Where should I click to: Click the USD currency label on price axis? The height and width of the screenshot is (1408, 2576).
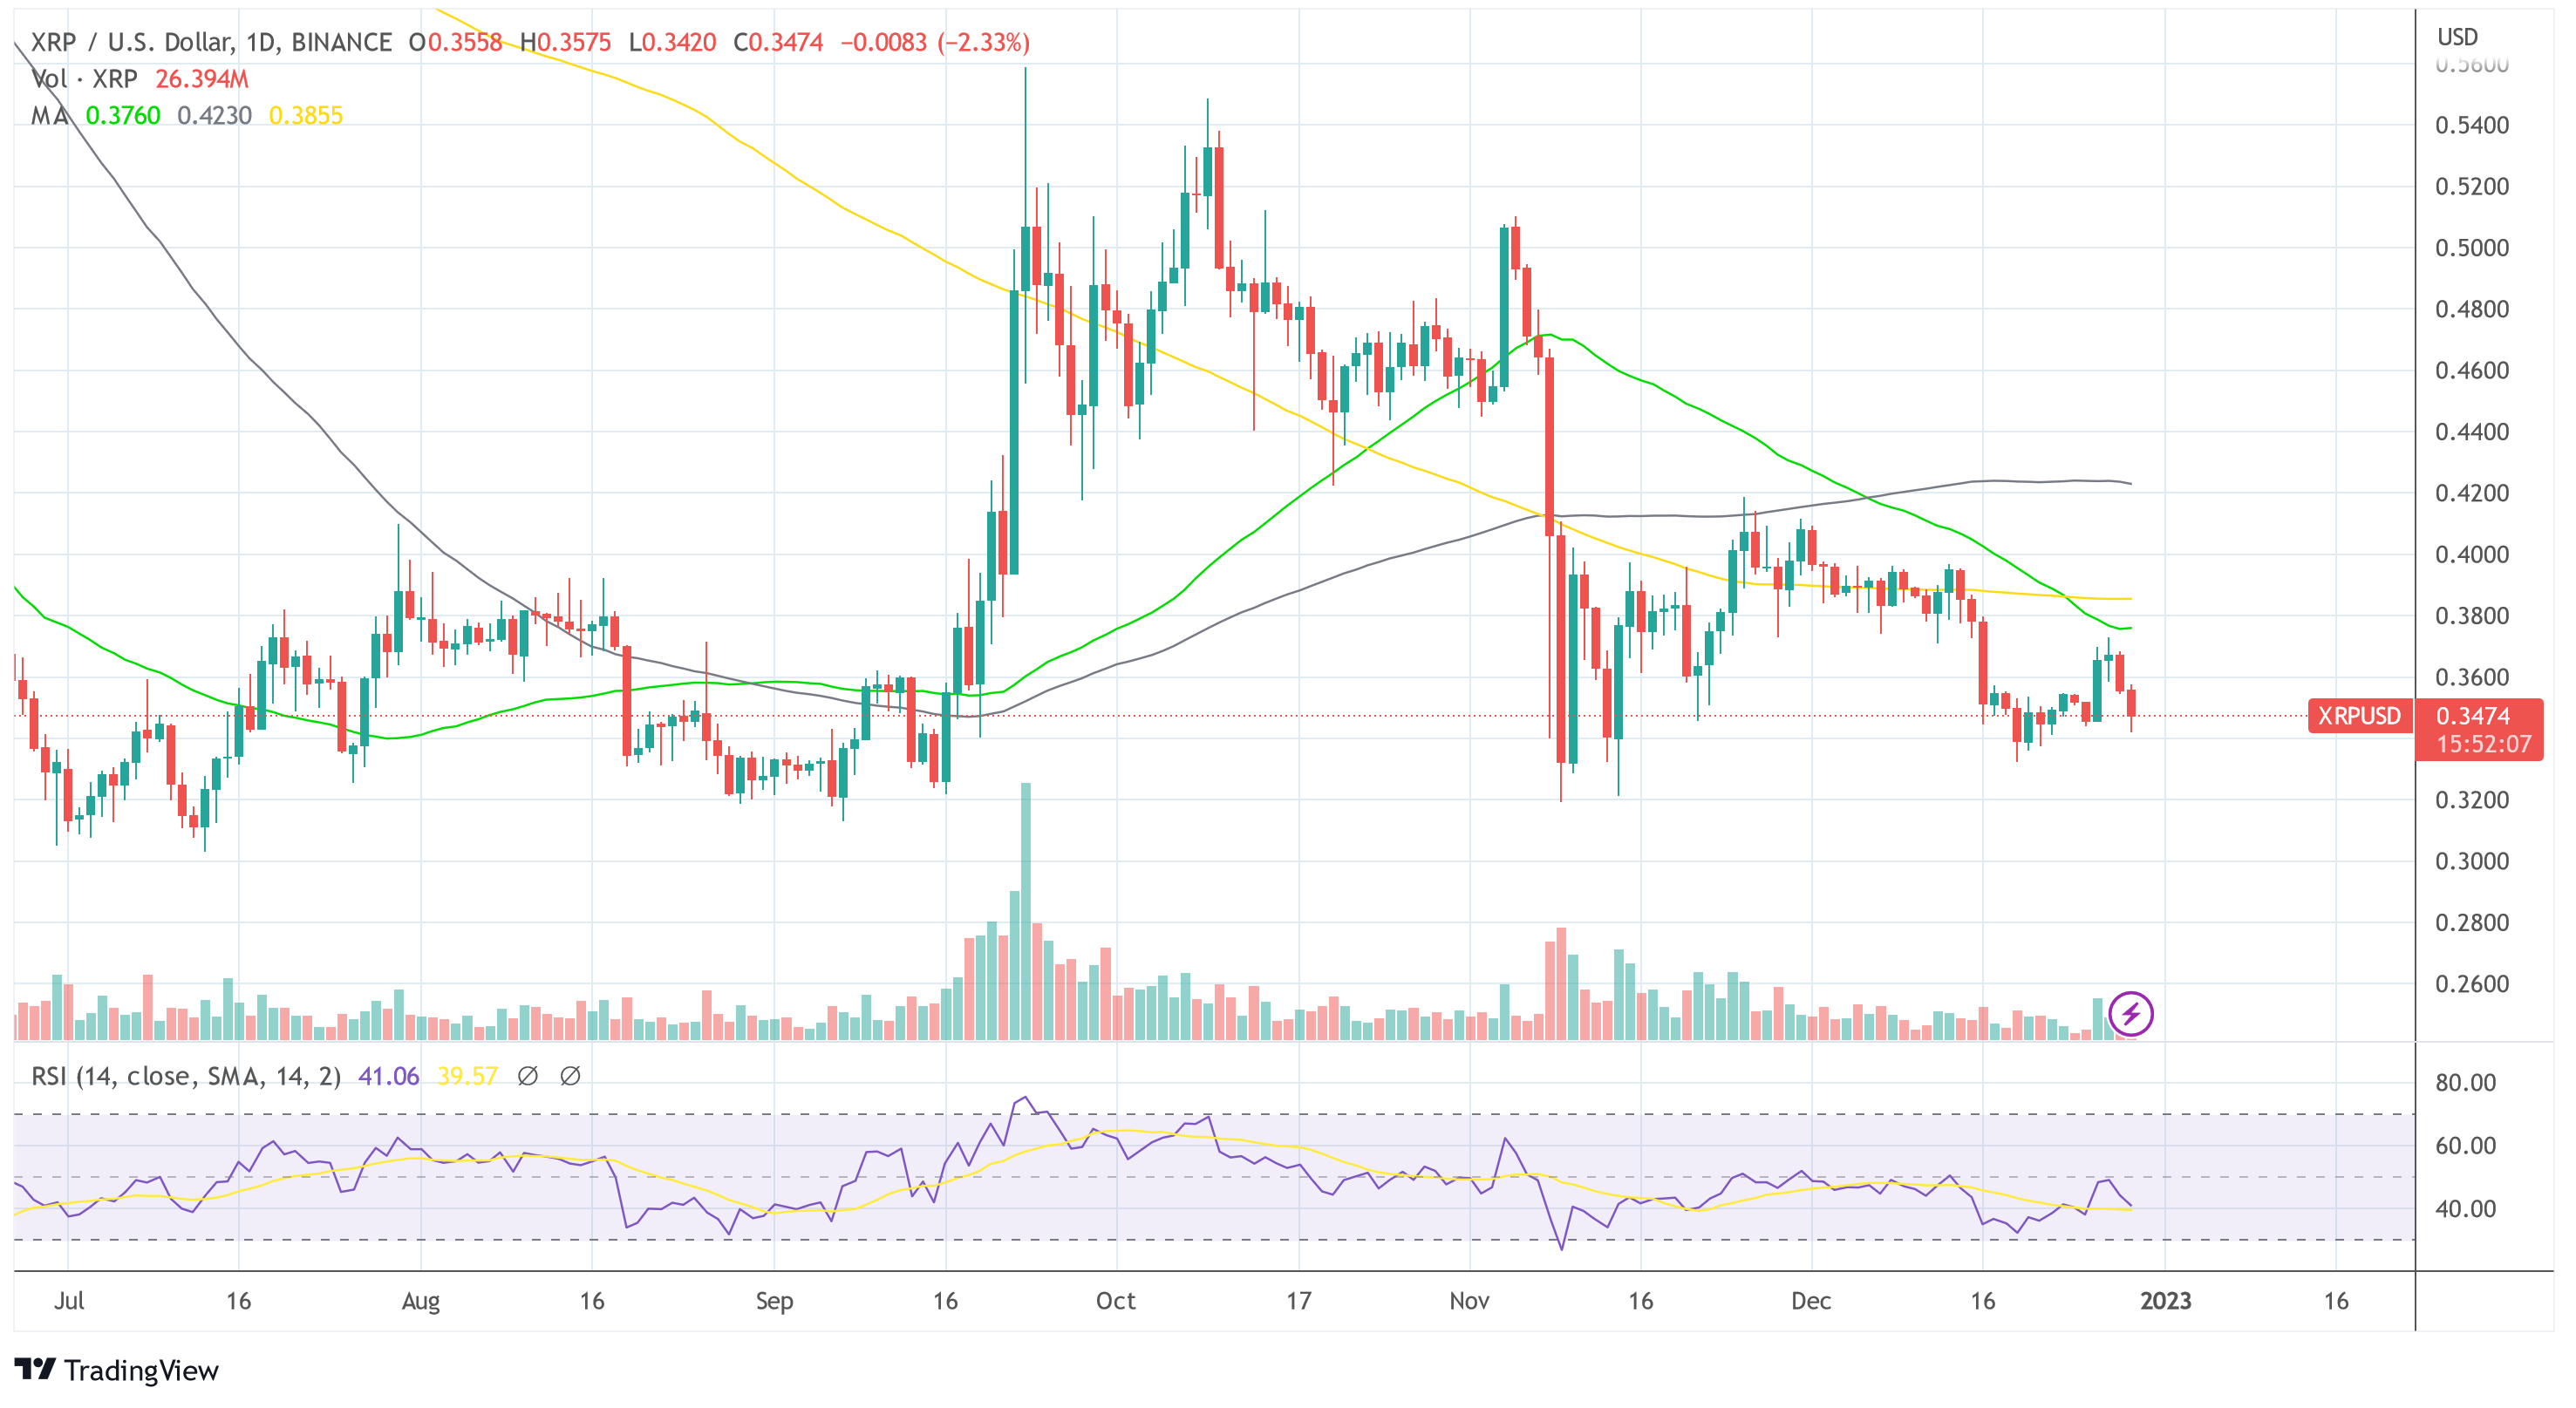point(2458,37)
